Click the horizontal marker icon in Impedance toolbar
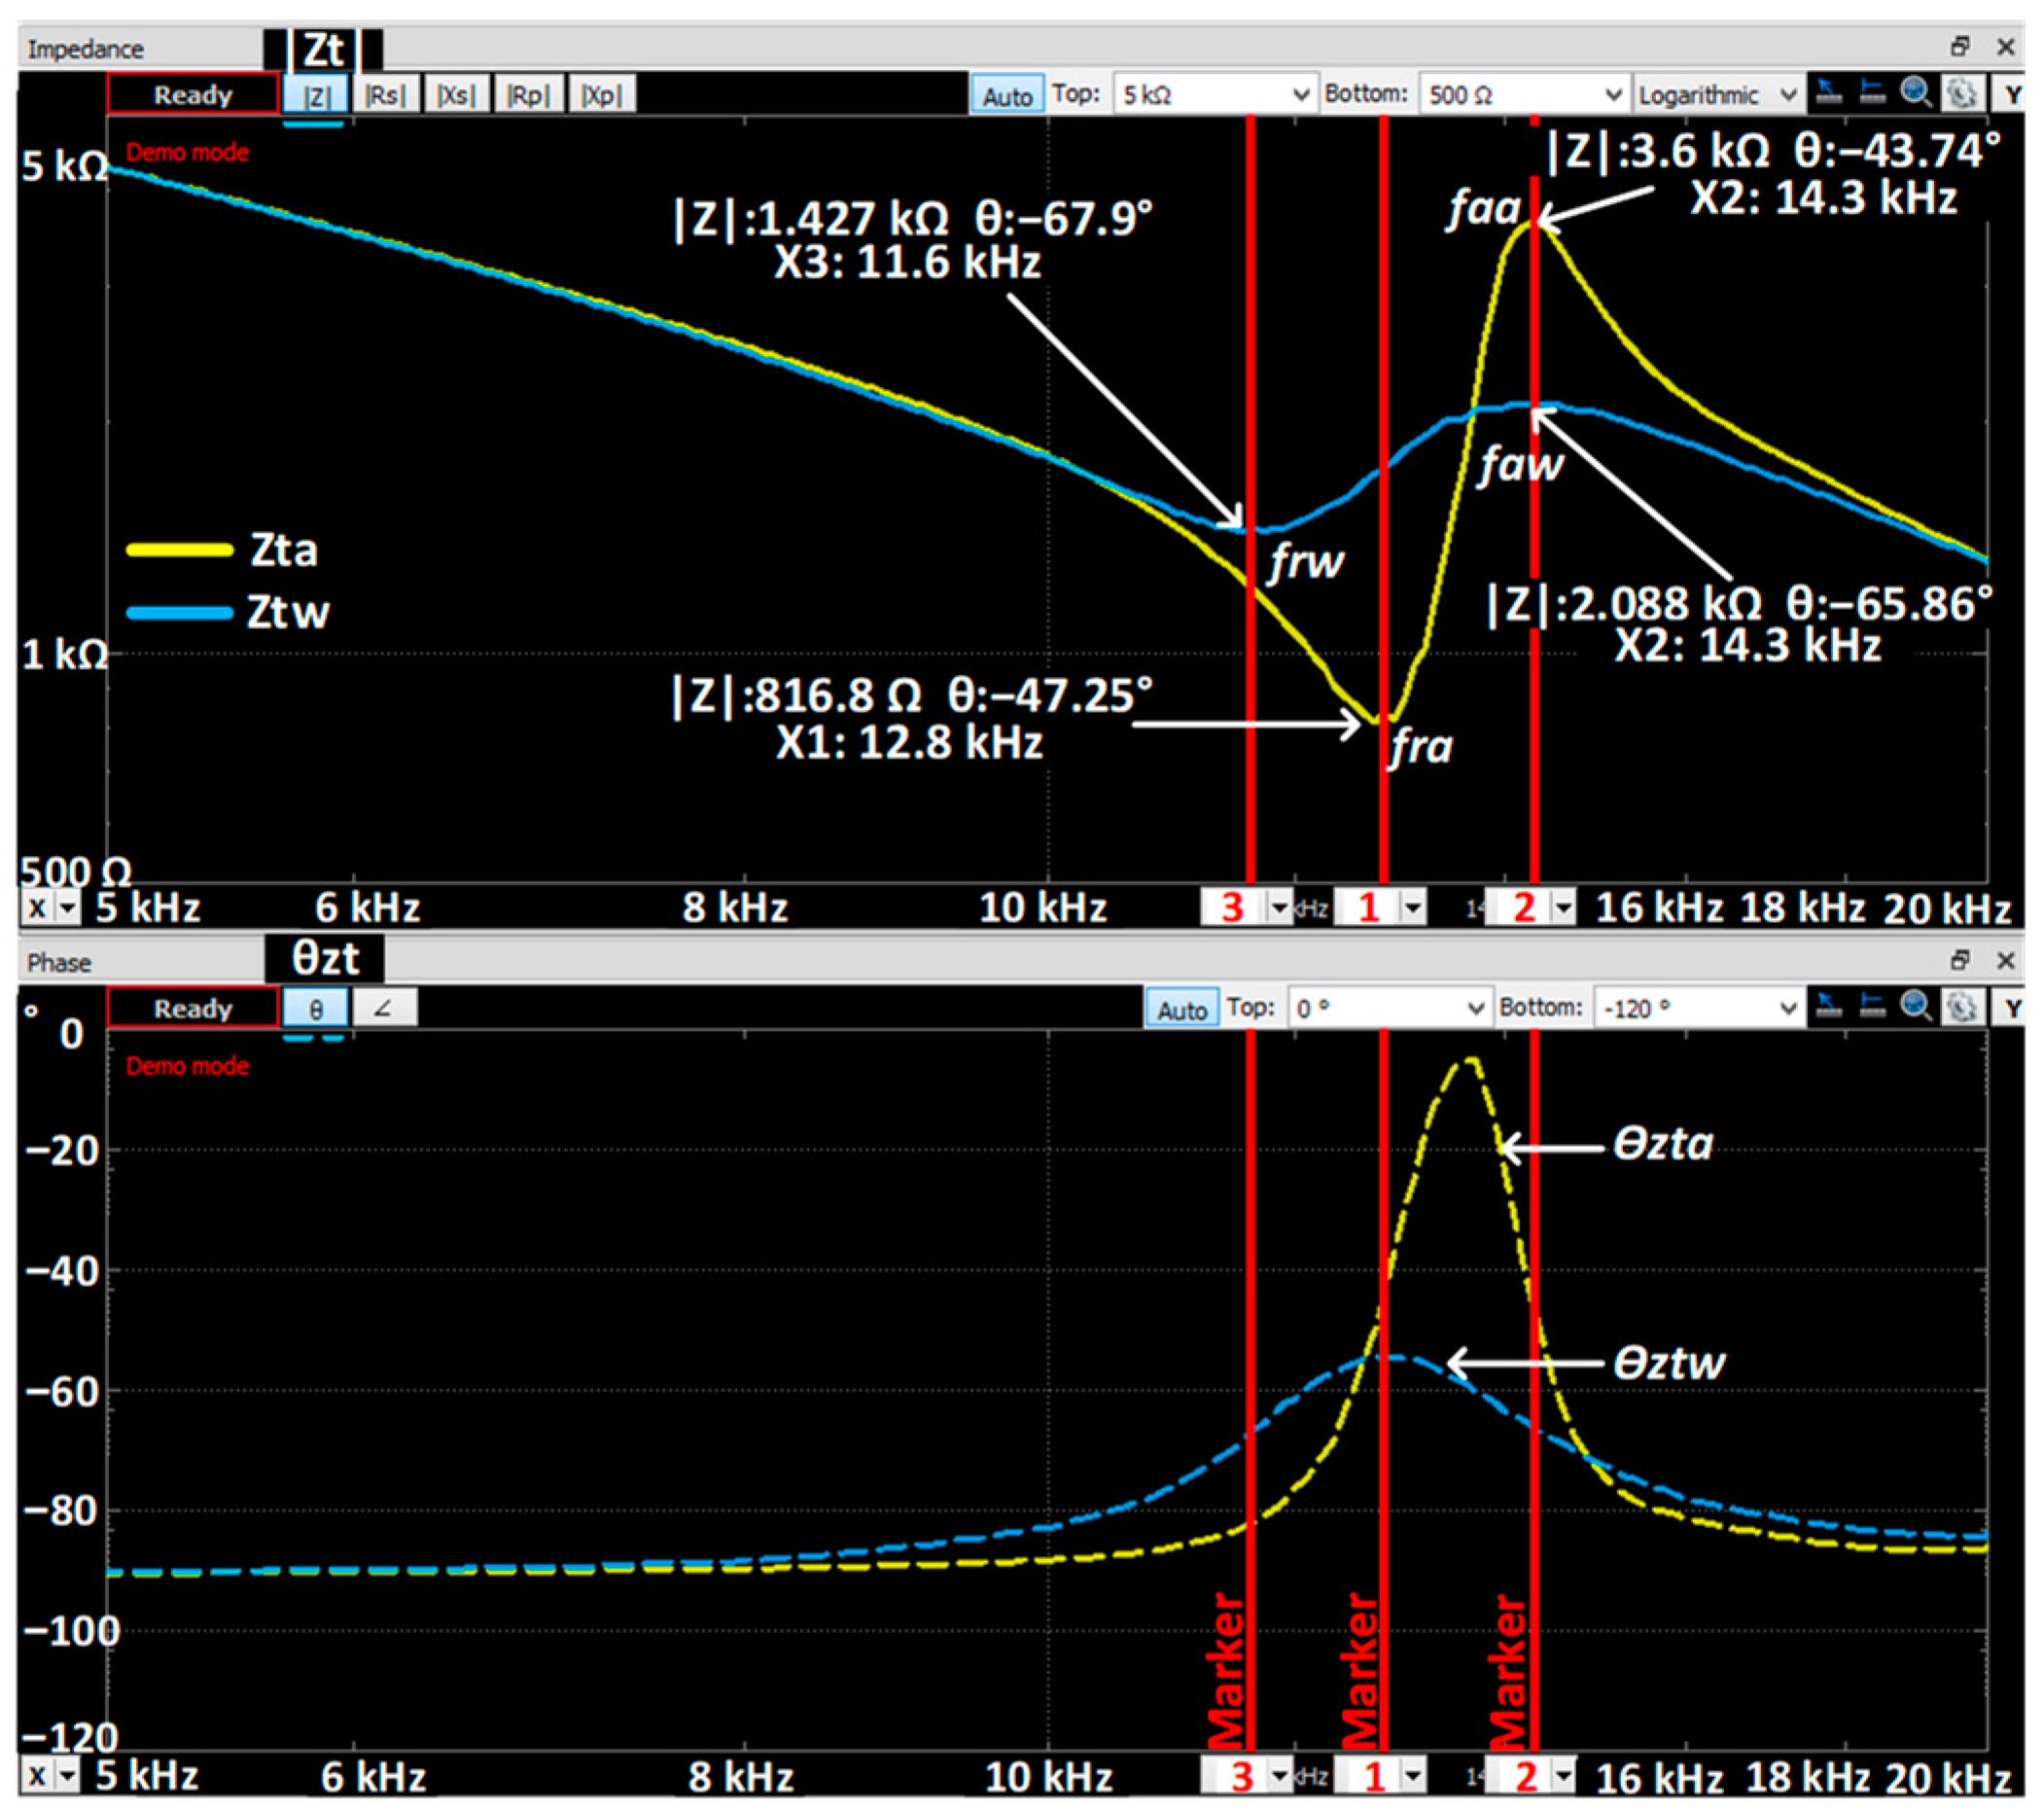Viewport: 2044px width, 1813px height. click(x=1871, y=94)
